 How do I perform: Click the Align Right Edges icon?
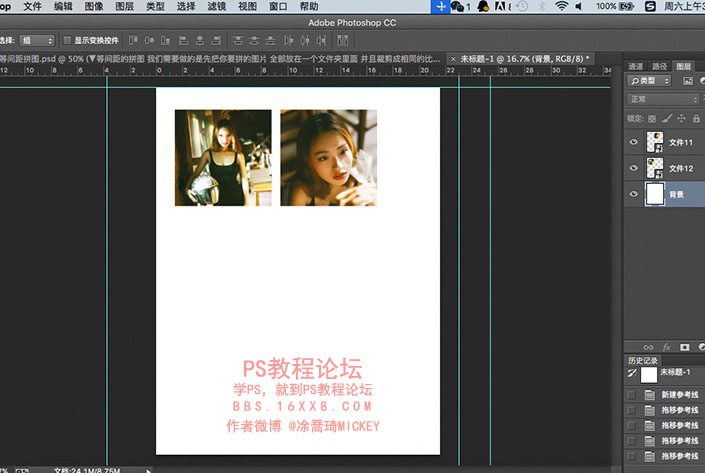pos(216,40)
